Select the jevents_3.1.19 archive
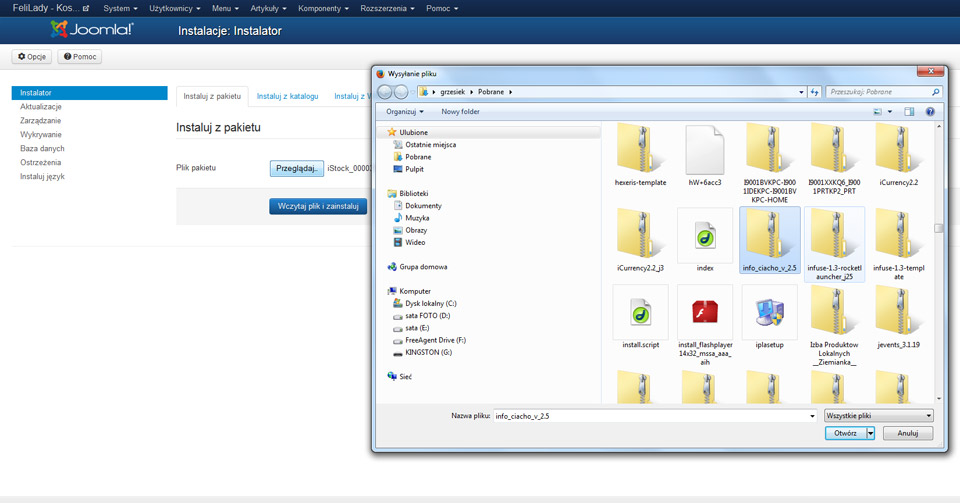 pos(898,317)
